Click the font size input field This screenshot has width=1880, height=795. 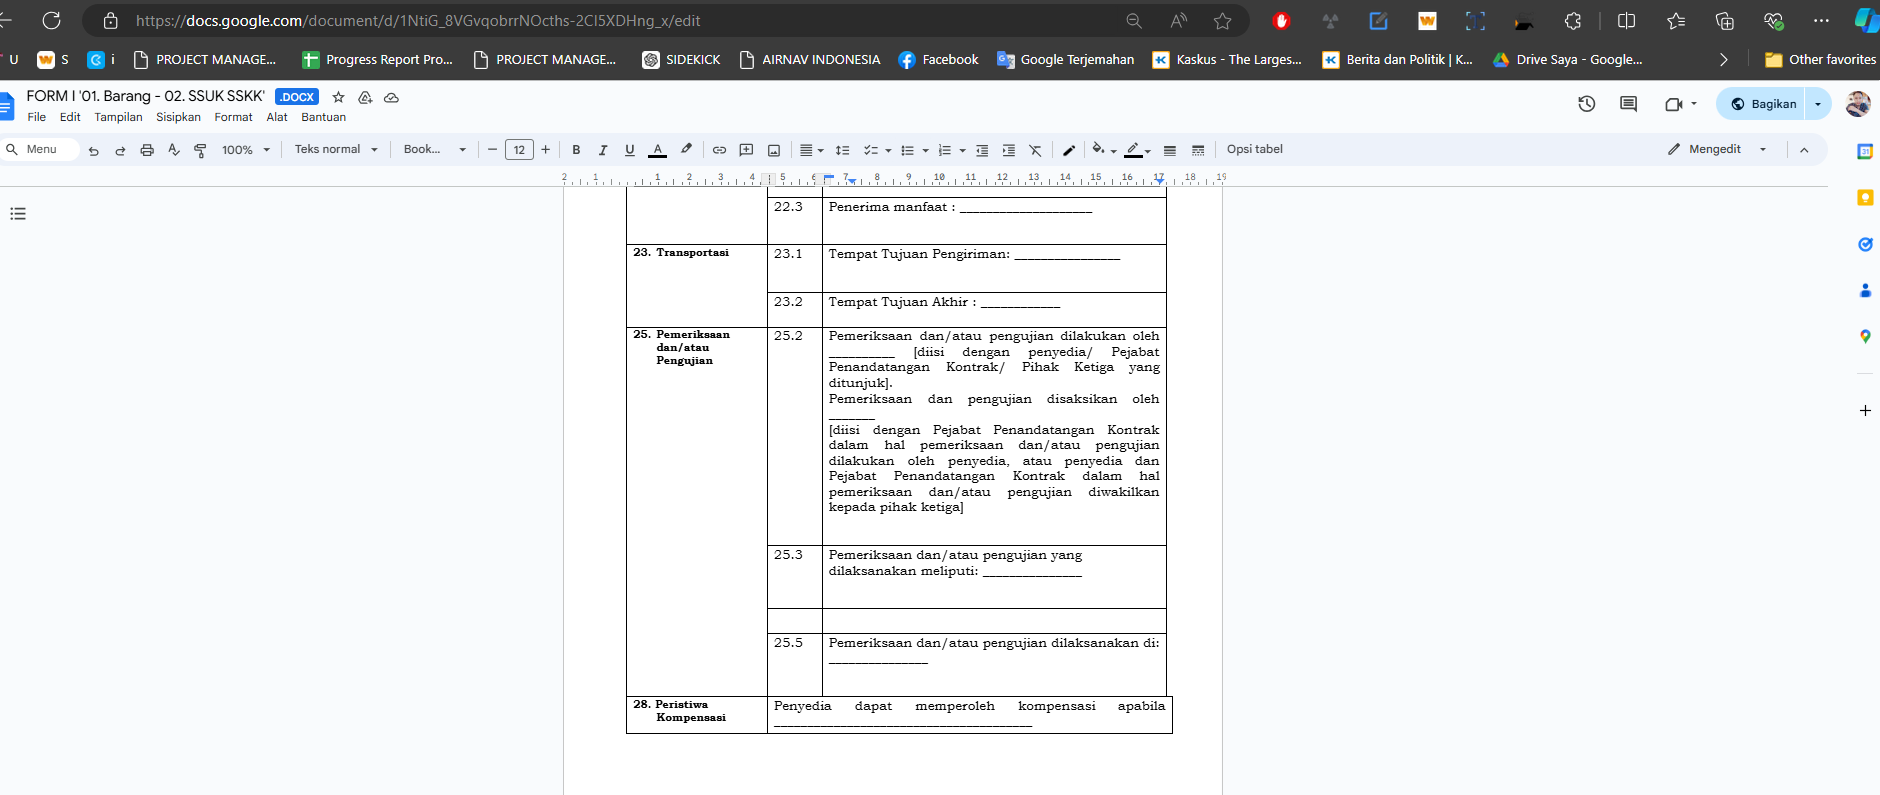point(519,150)
